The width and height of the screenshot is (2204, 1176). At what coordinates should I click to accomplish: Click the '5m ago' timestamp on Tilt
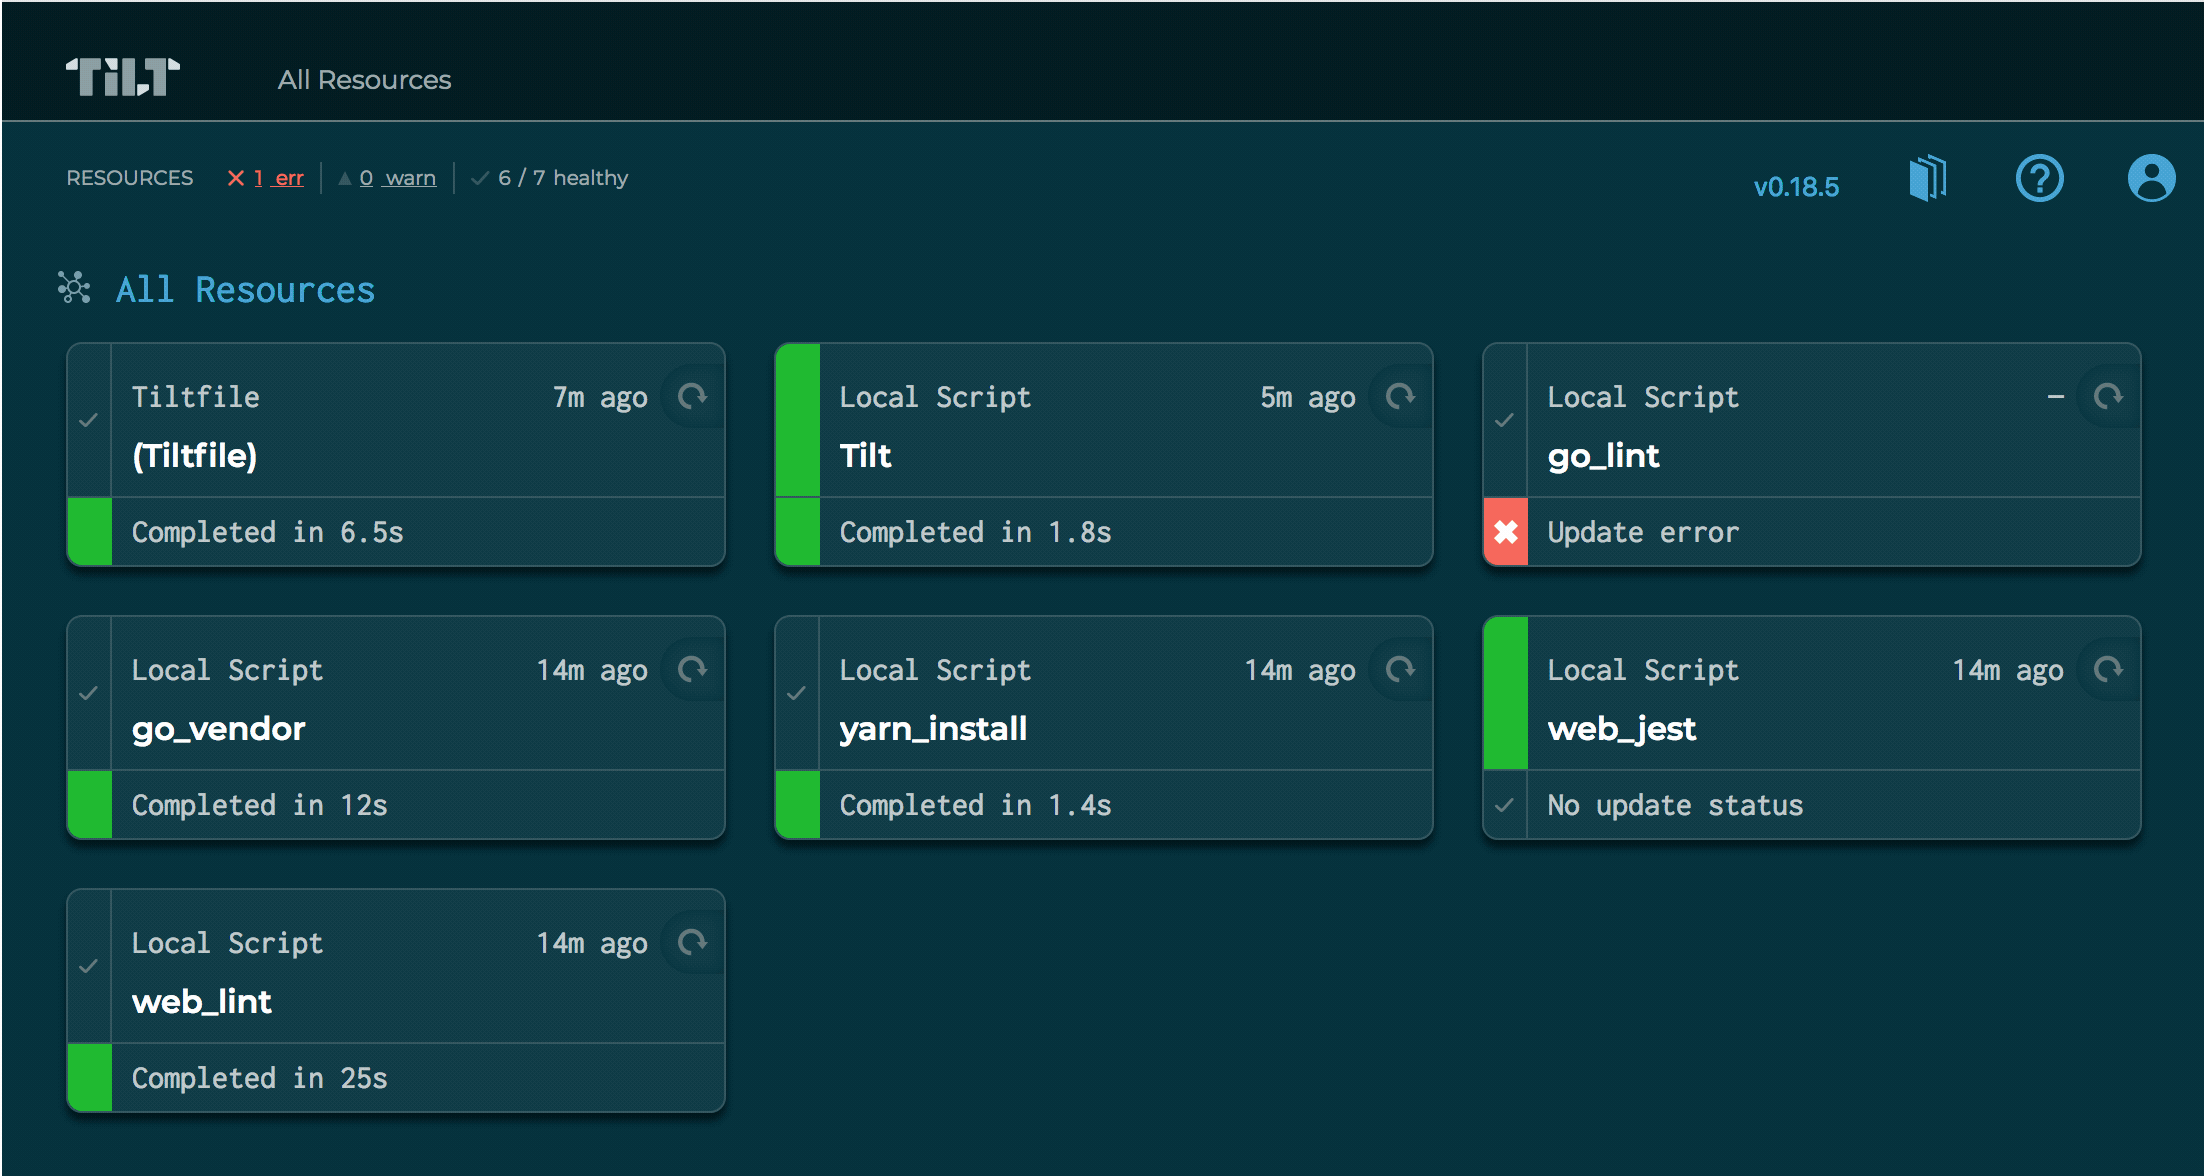coord(1308,397)
